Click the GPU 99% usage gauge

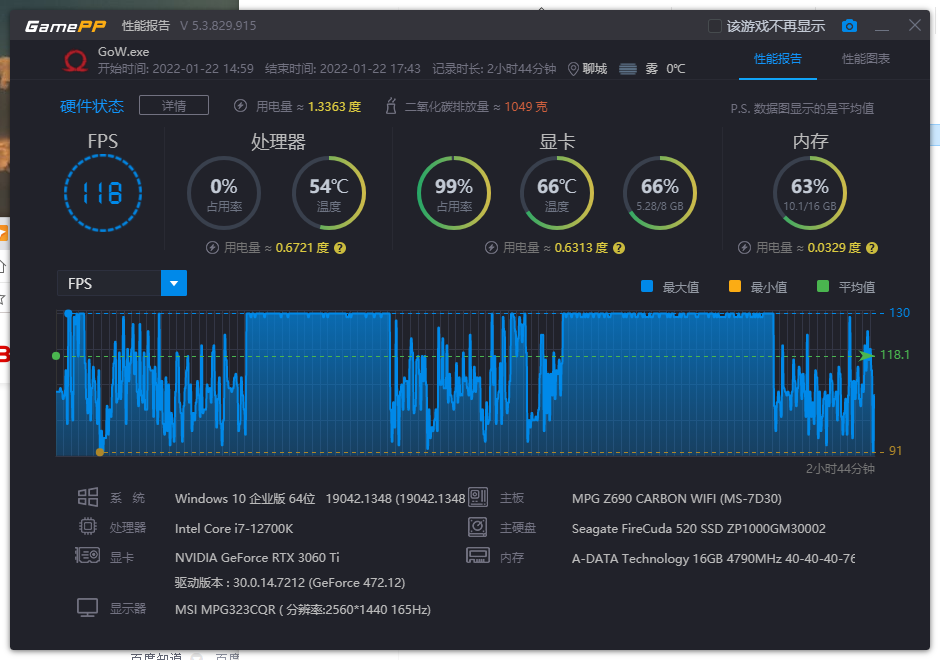[x=454, y=193]
